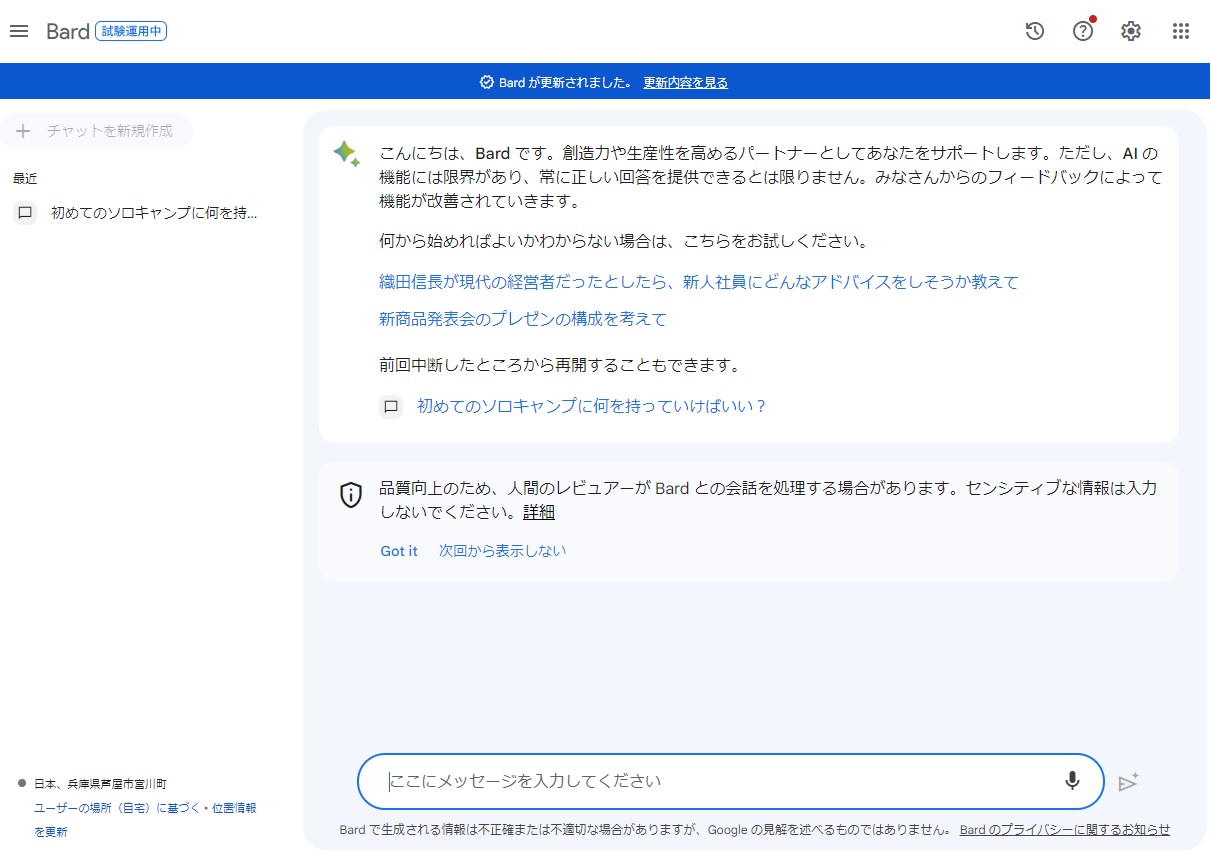Open the Google apps grid

tap(1181, 31)
